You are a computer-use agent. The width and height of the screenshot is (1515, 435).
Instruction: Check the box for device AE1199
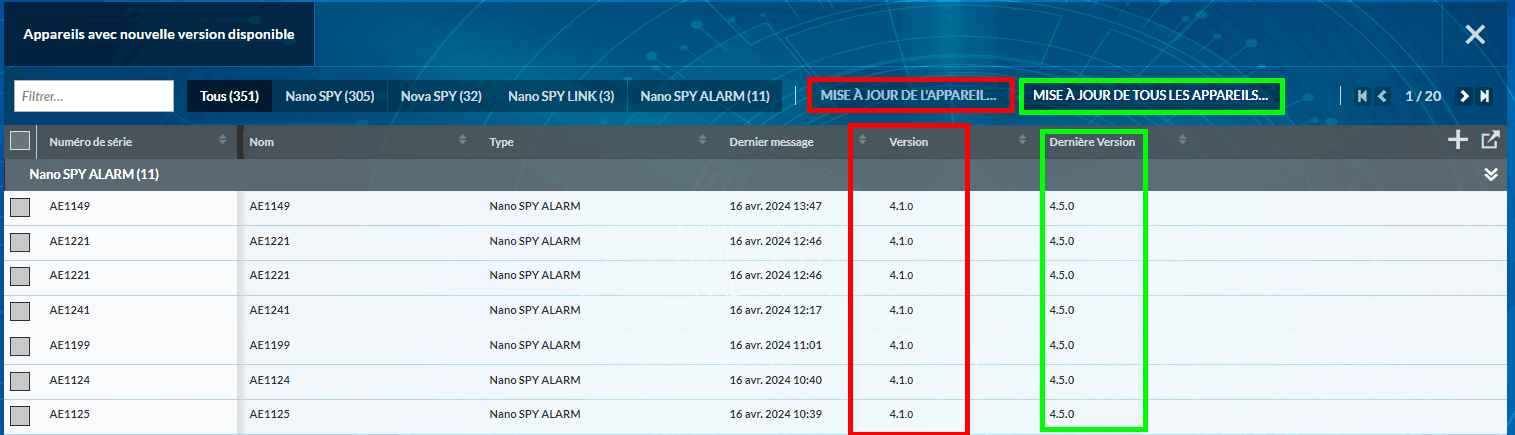[20, 346]
